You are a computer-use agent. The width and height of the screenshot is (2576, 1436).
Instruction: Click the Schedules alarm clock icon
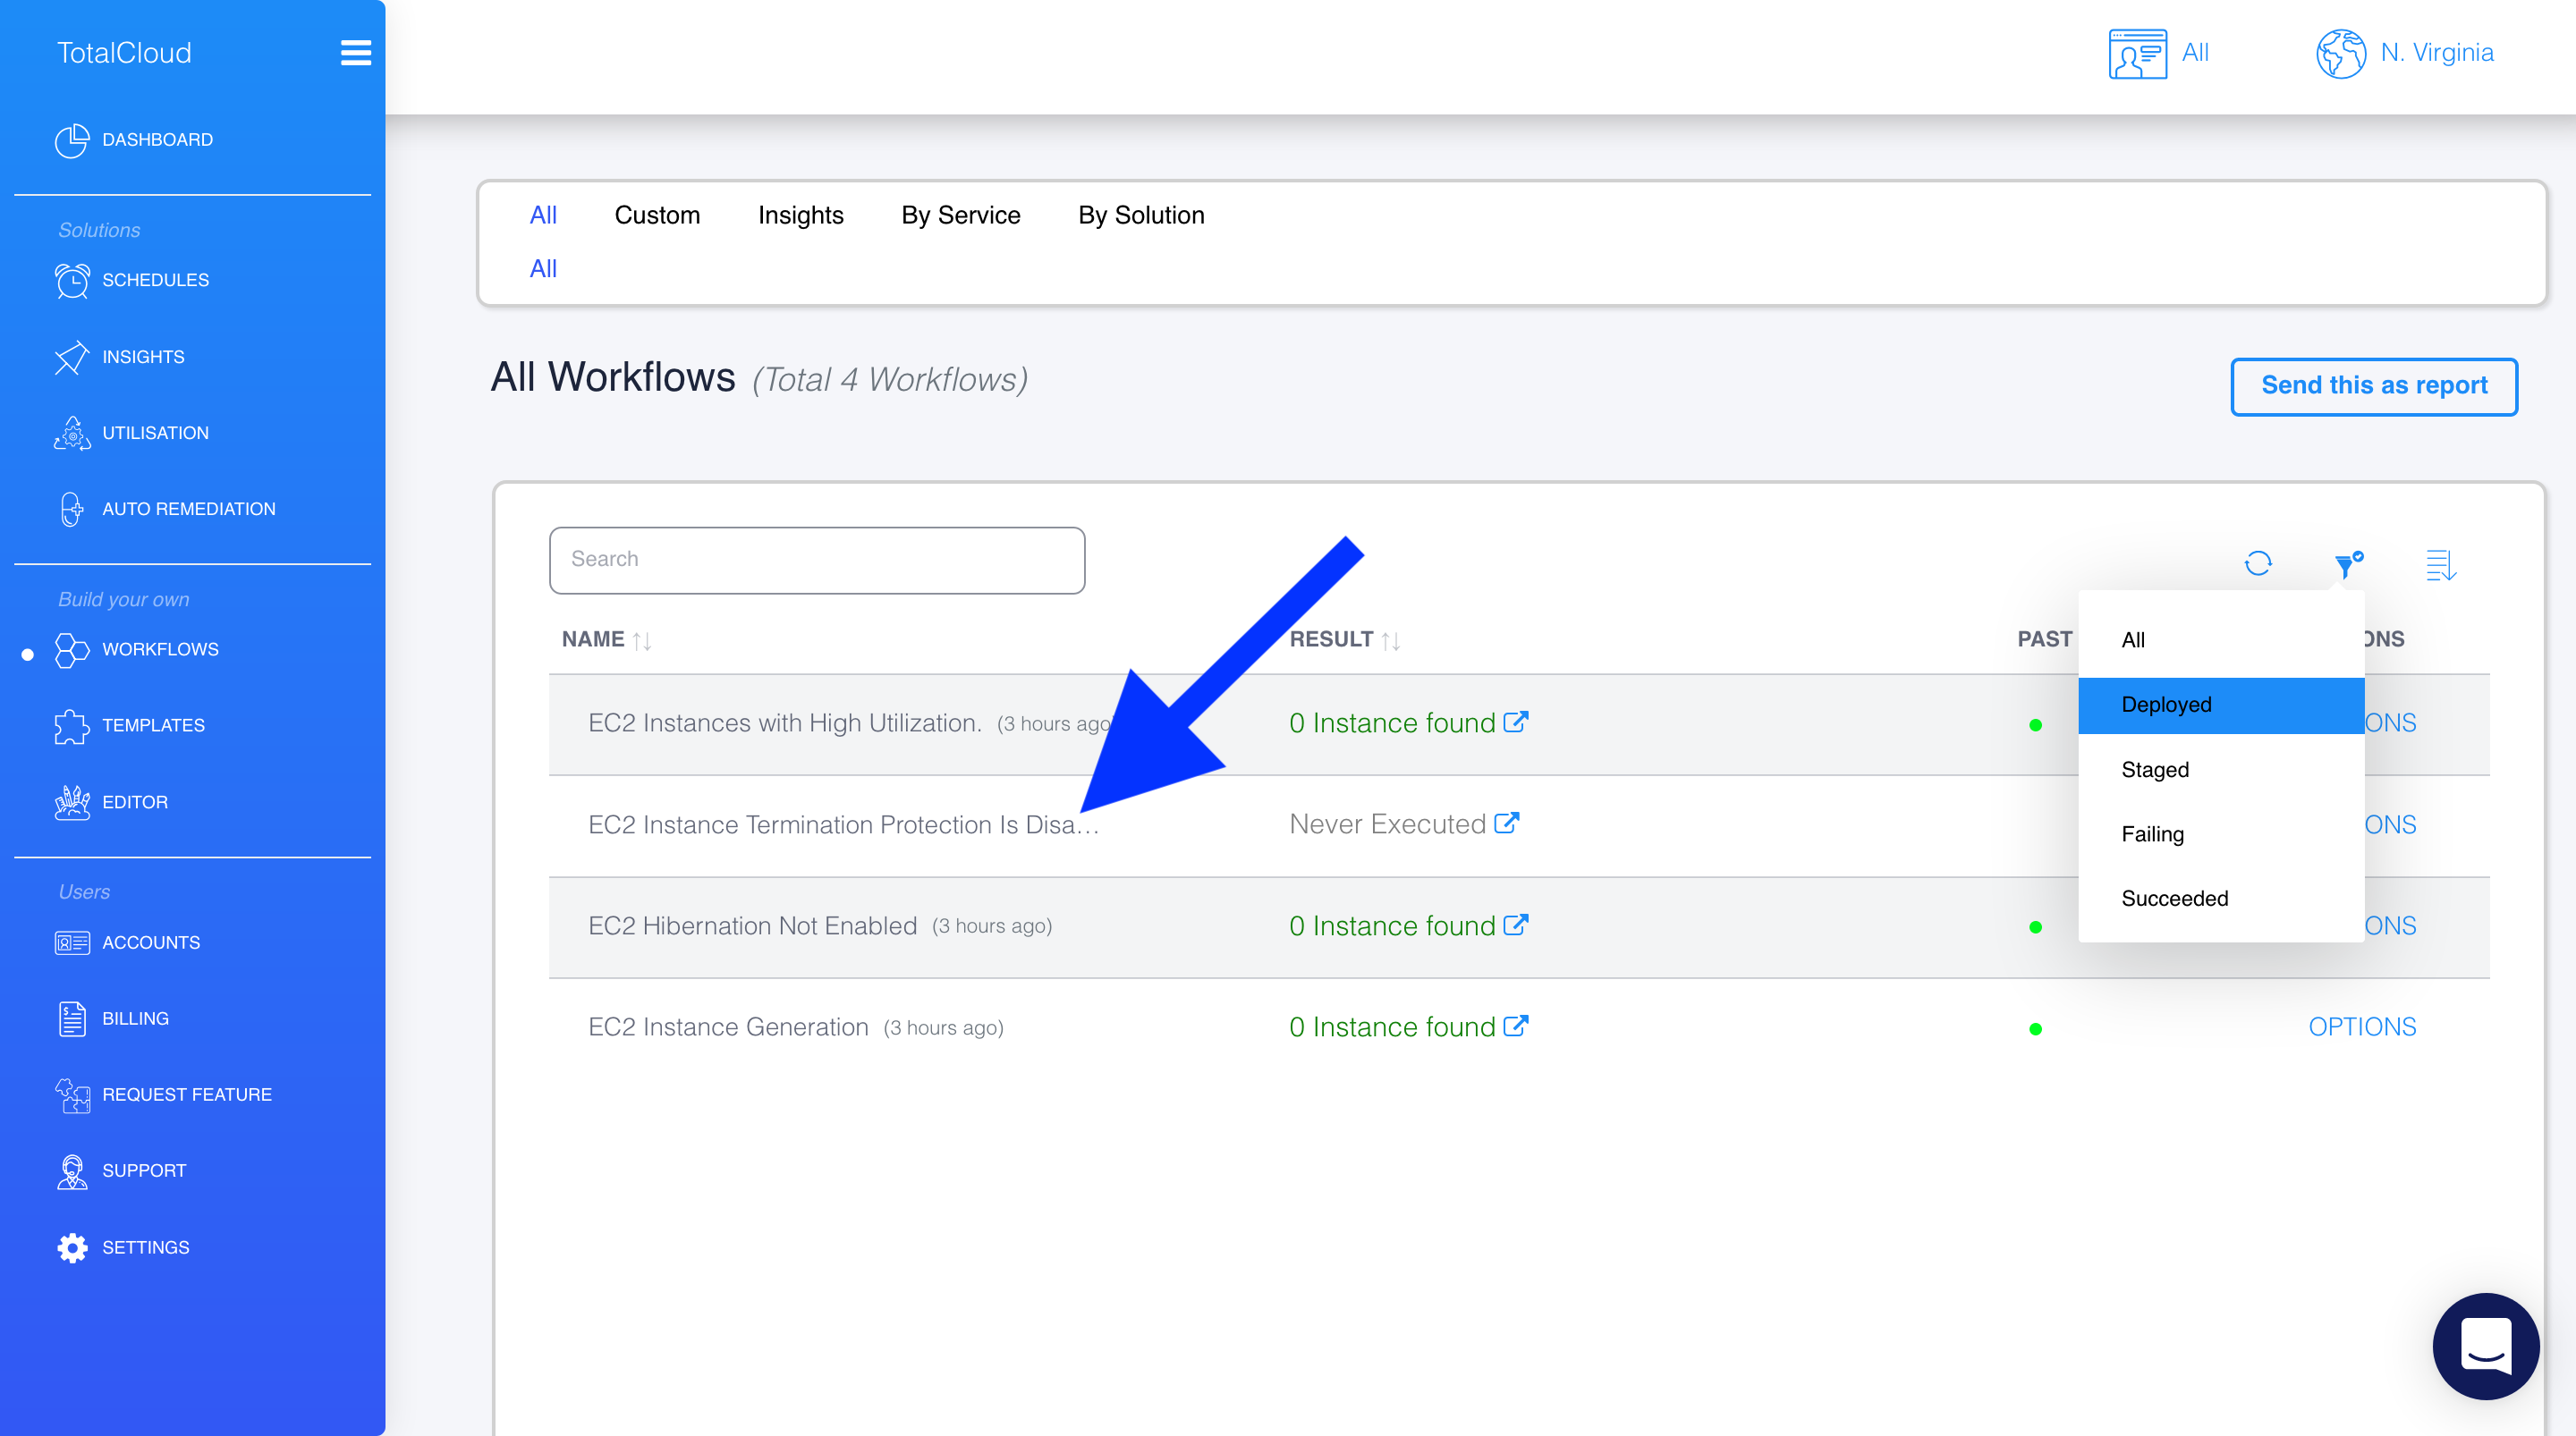[72, 281]
